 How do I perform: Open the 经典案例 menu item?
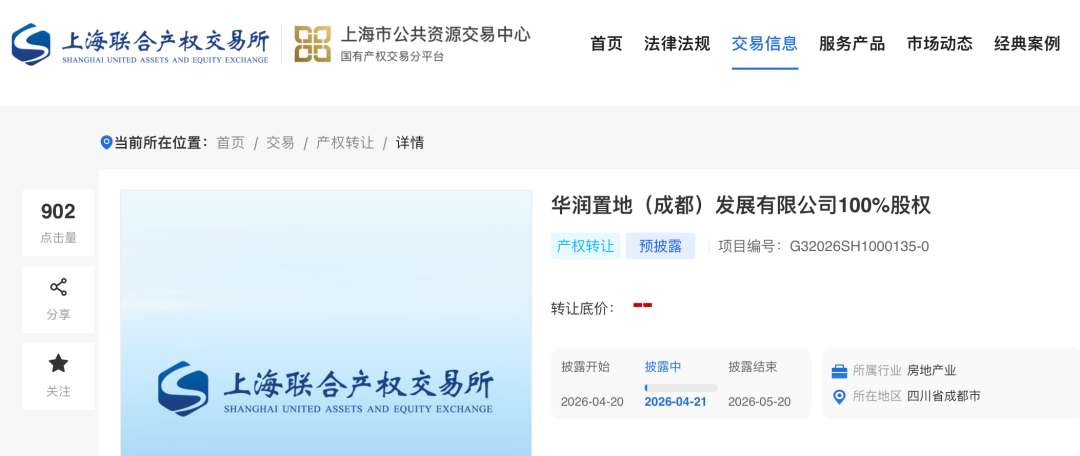tap(1027, 44)
